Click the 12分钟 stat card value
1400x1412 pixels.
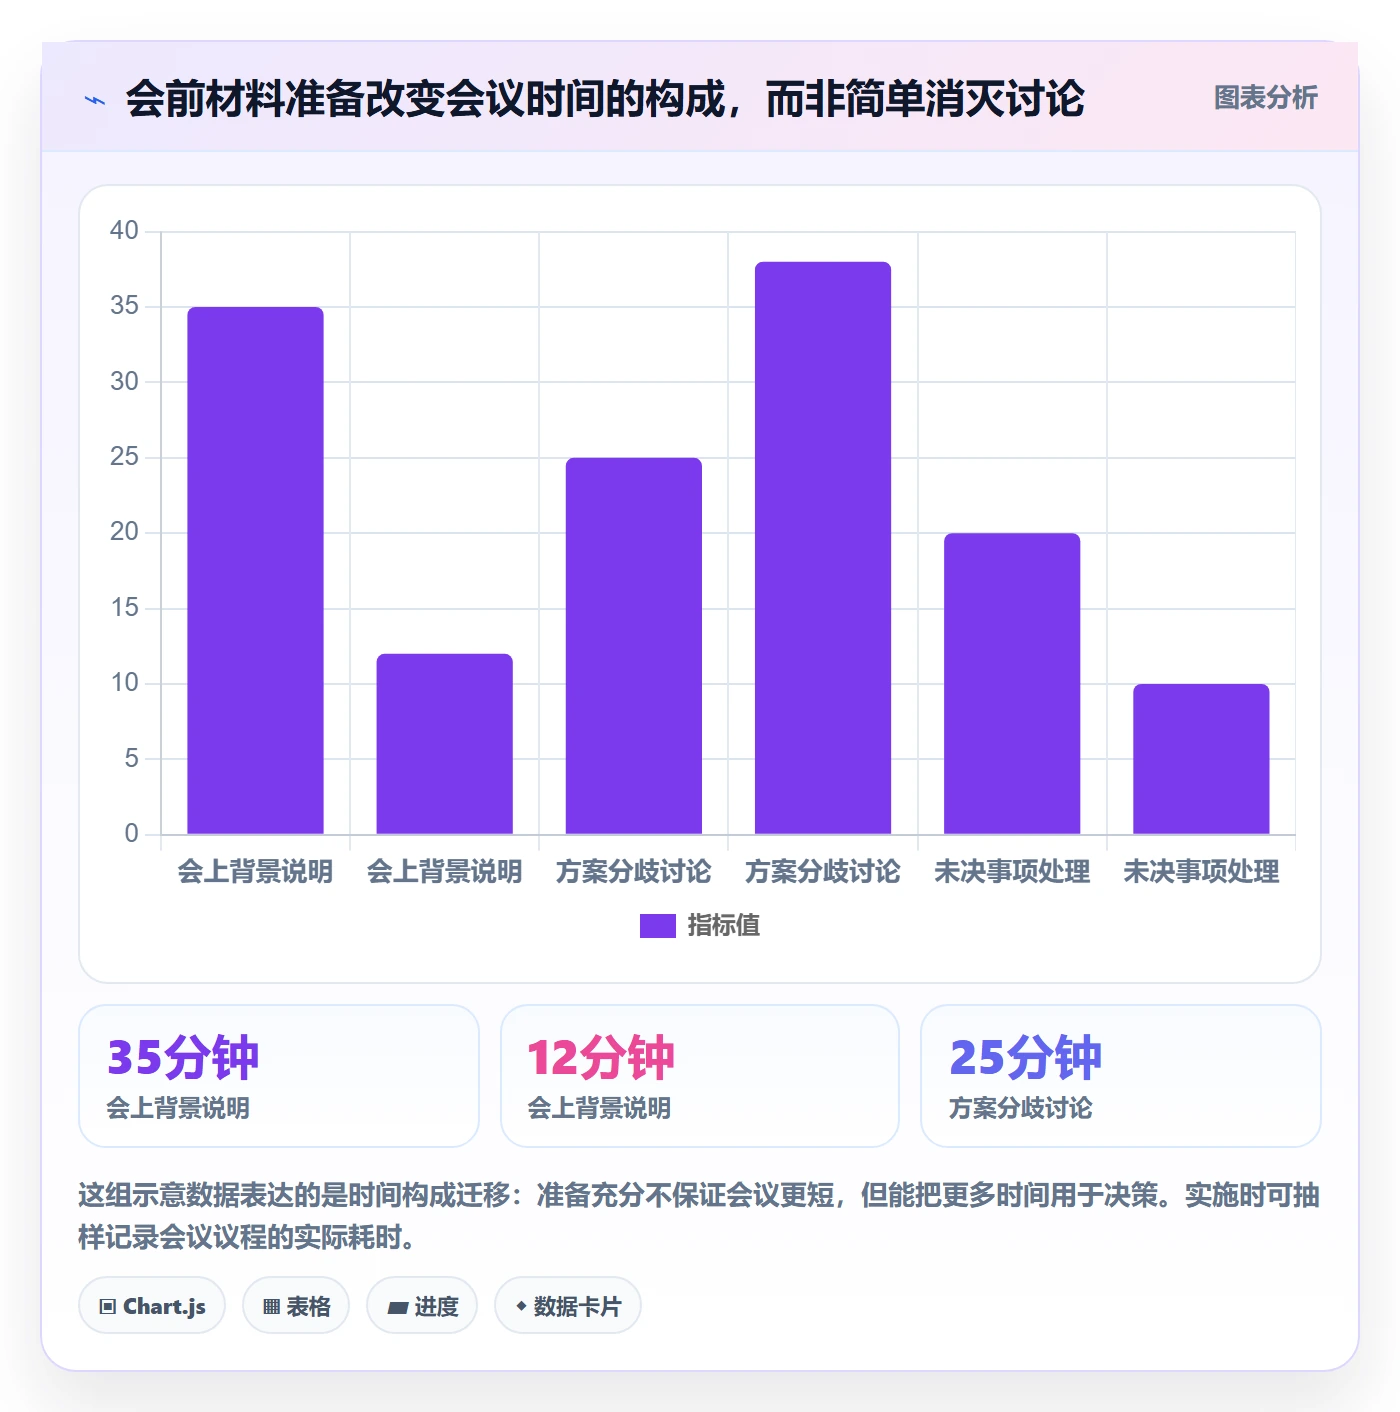pyautogui.click(x=601, y=1057)
